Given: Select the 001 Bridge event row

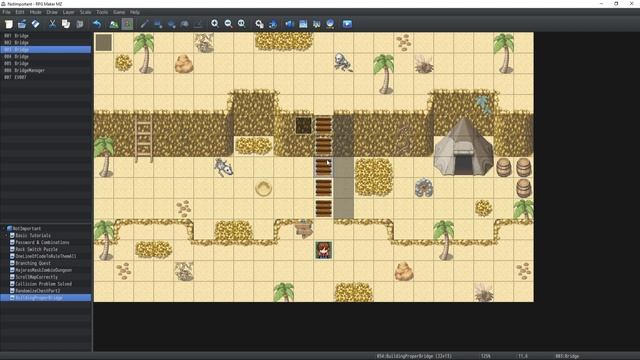Looking at the screenshot, I should coord(46,36).
